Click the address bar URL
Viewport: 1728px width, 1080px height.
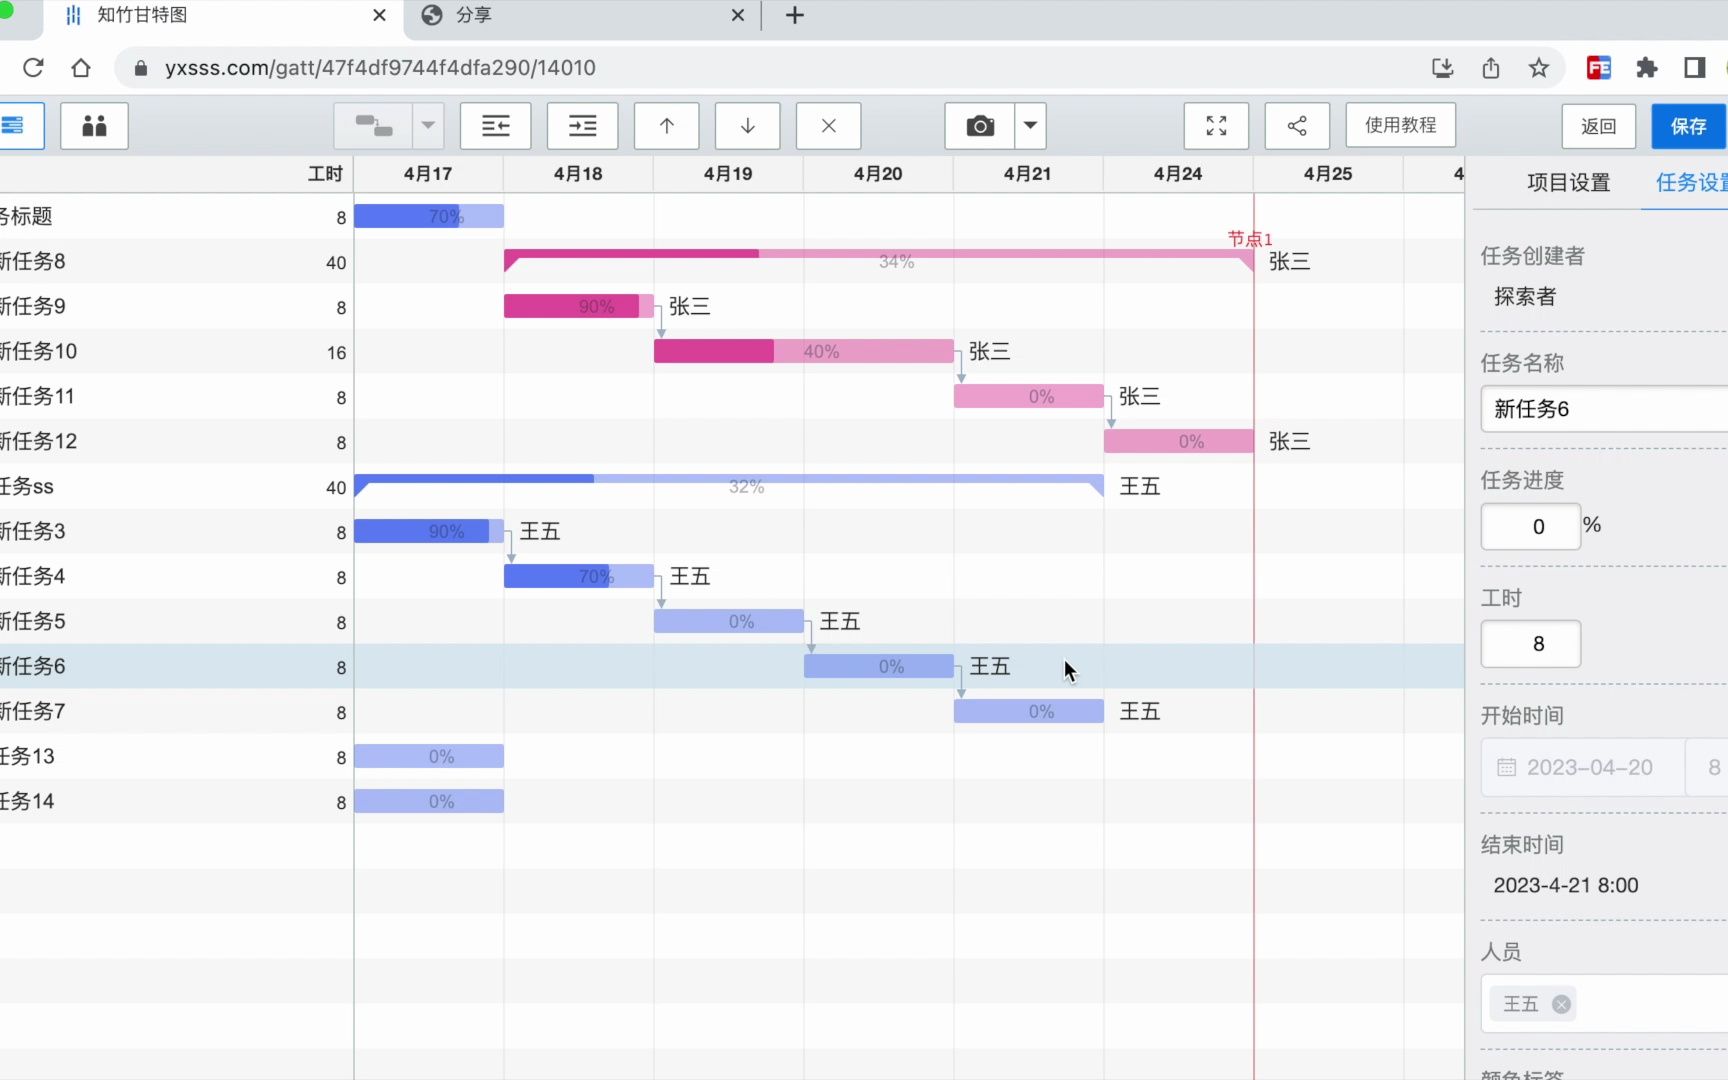point(380,68)
